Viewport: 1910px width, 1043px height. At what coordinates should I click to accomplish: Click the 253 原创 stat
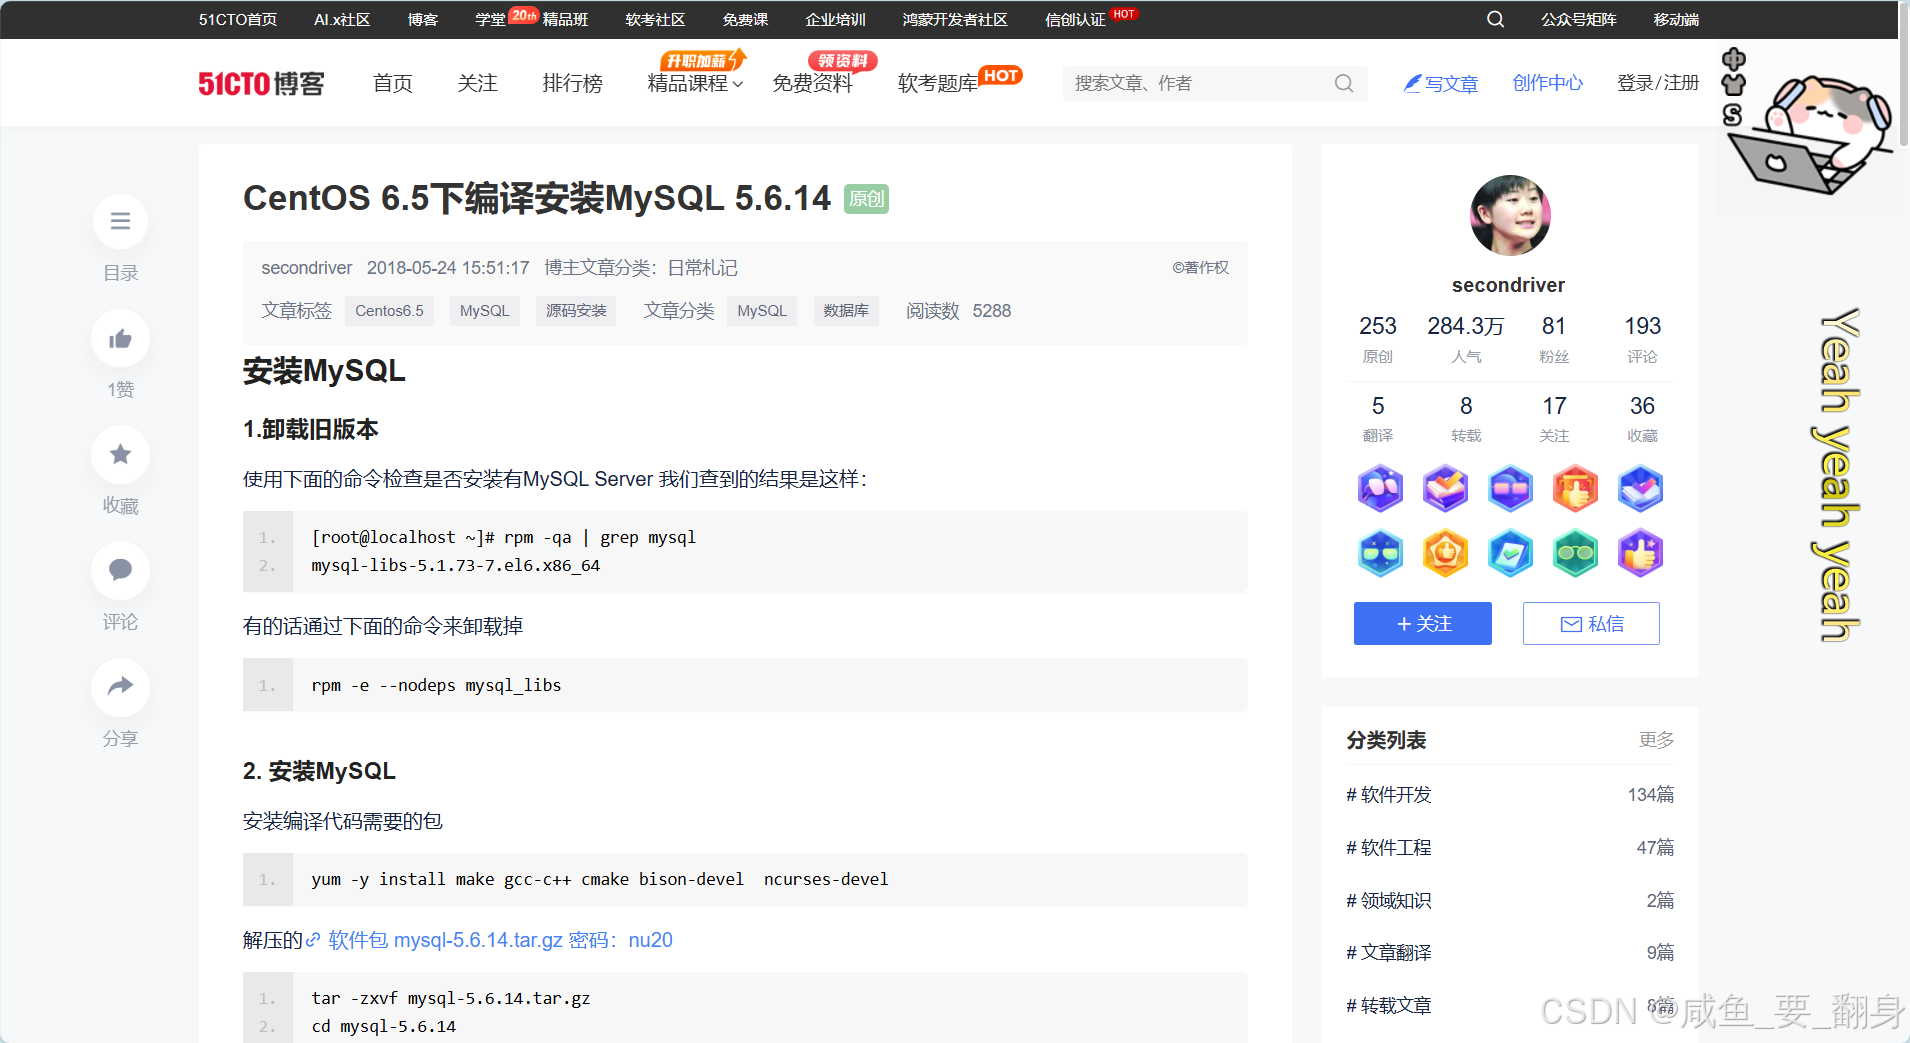pos(1377,339)
